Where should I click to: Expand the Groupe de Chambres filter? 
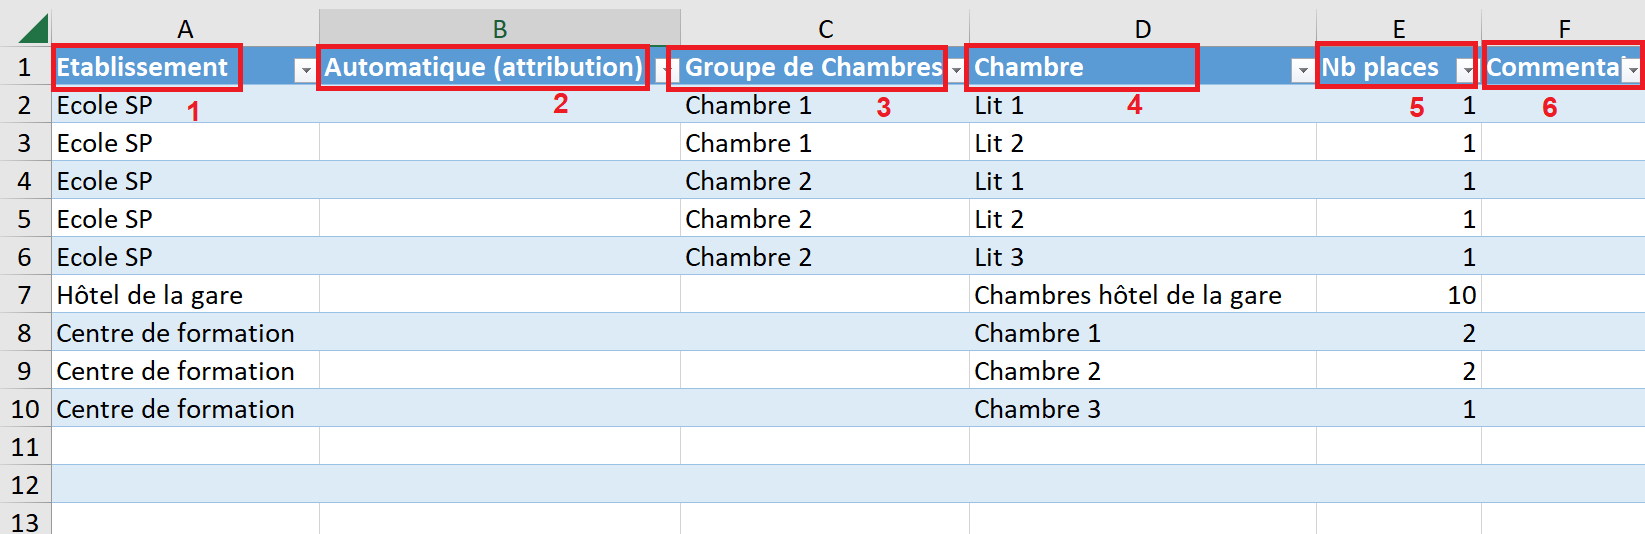pyautogui.click(x=956, y=70)
